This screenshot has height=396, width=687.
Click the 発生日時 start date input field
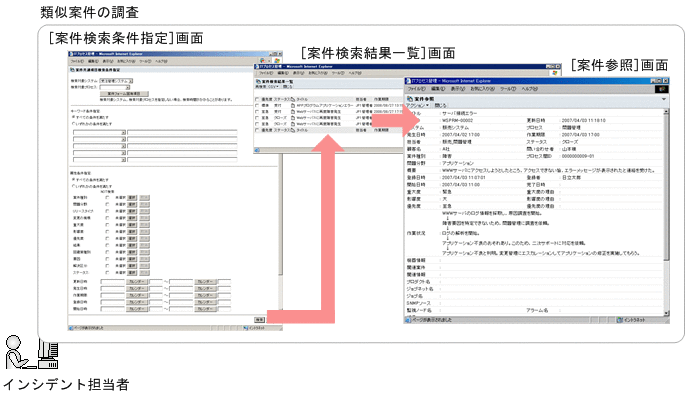click(113, 289)
